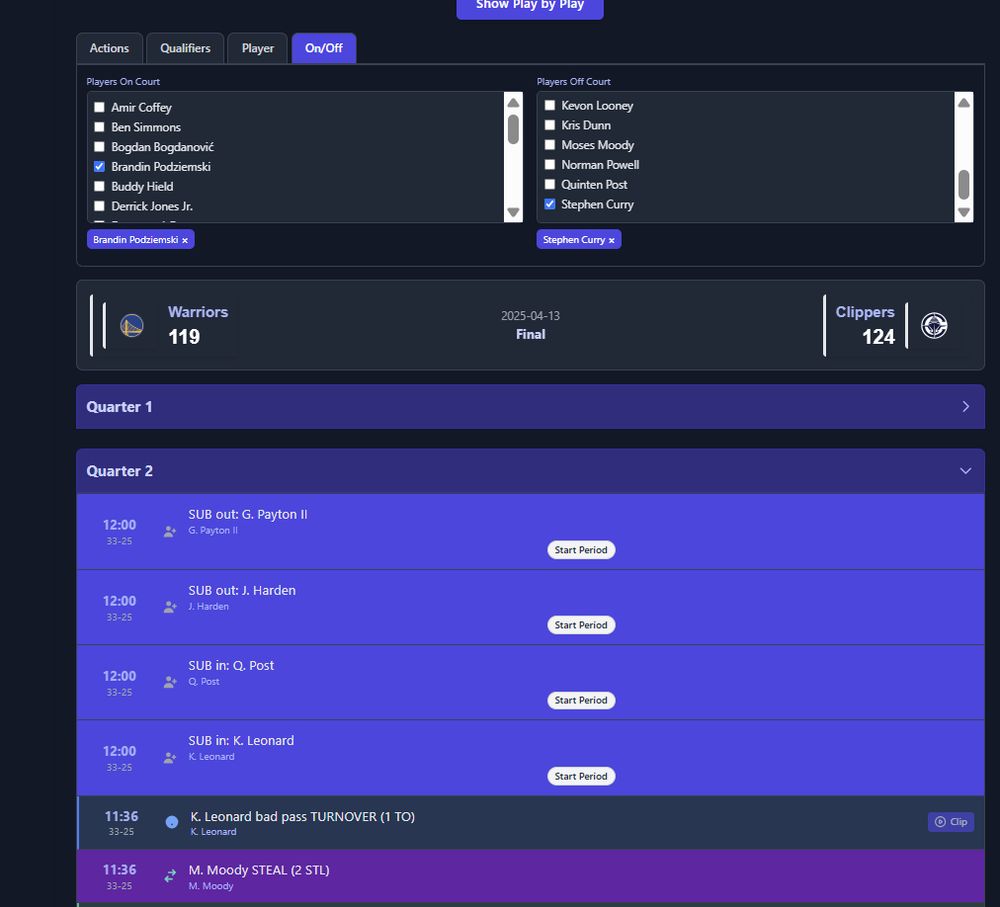The height and width of the screenshot is (907, 1000).
Task: Select the SUB out: G. Payton II event
Action: pos(530,532)
